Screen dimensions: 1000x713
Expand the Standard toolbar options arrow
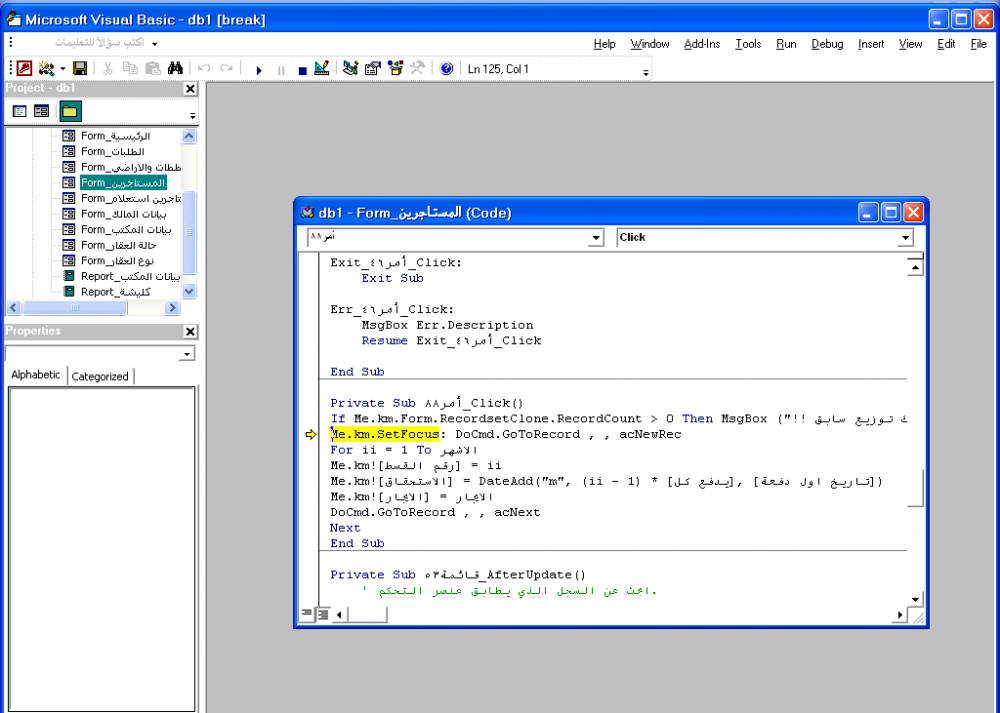pos(645,72)
